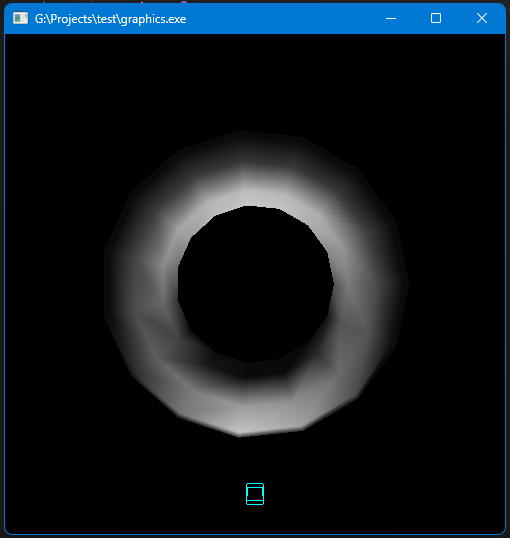Click the right side of the shaded torus
Viewport: 510px width, 538px height.
coord(371,285)
